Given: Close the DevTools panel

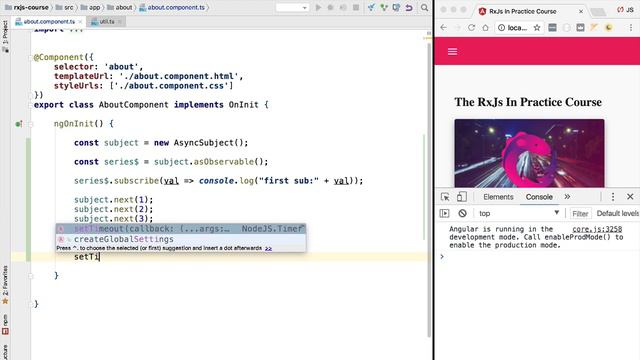Looking at the screenshot, I should pyautogui.click(x=630, y=197).
